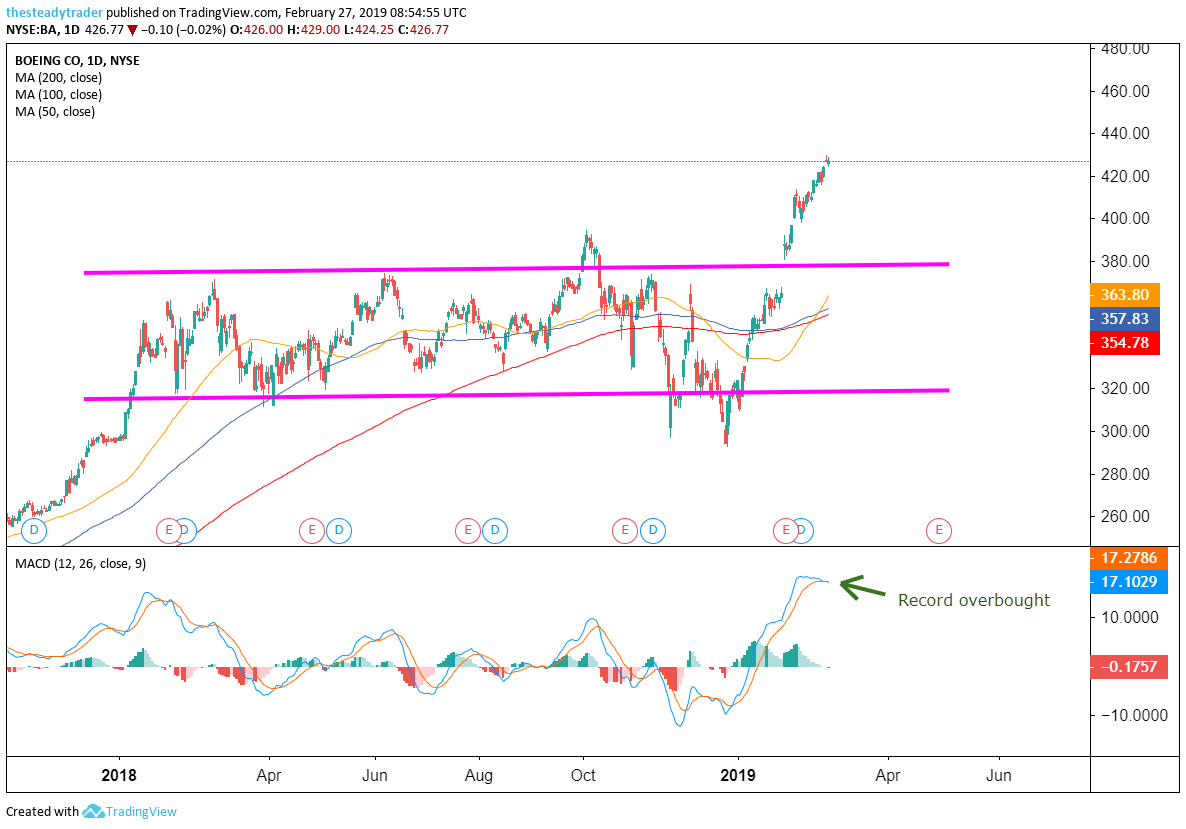
Task: Click the published on TradingView.com timestamp text
Action: (286, 13)
